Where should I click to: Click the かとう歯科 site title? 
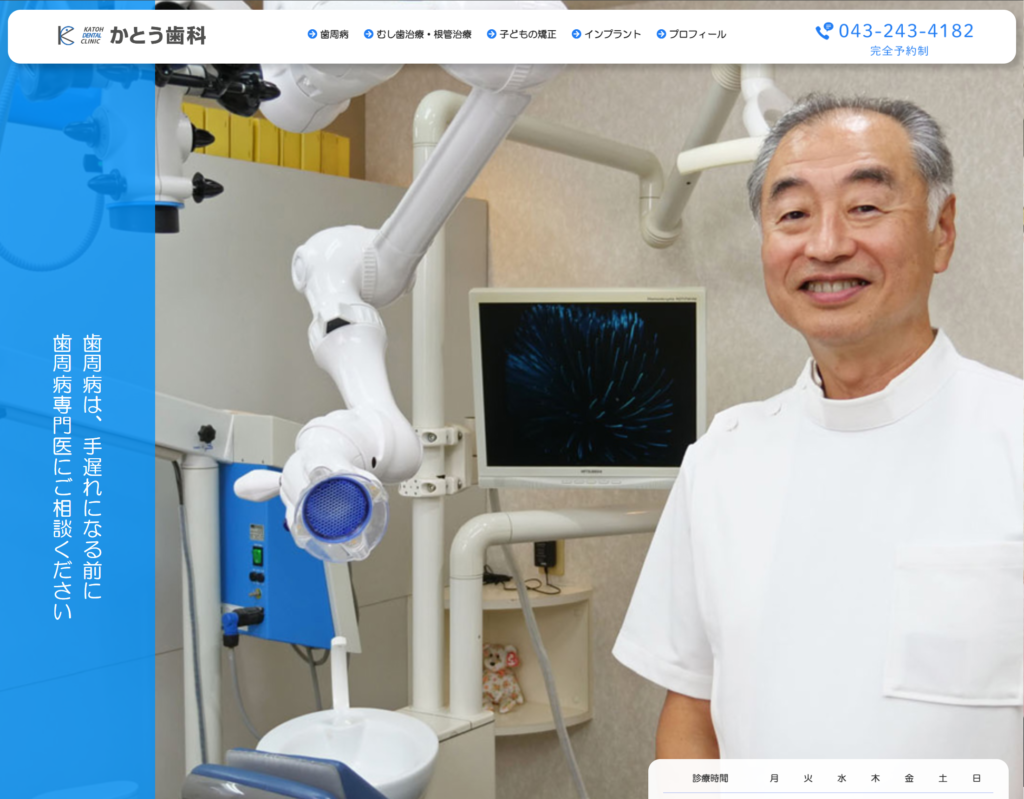click(x=157, y=36)
